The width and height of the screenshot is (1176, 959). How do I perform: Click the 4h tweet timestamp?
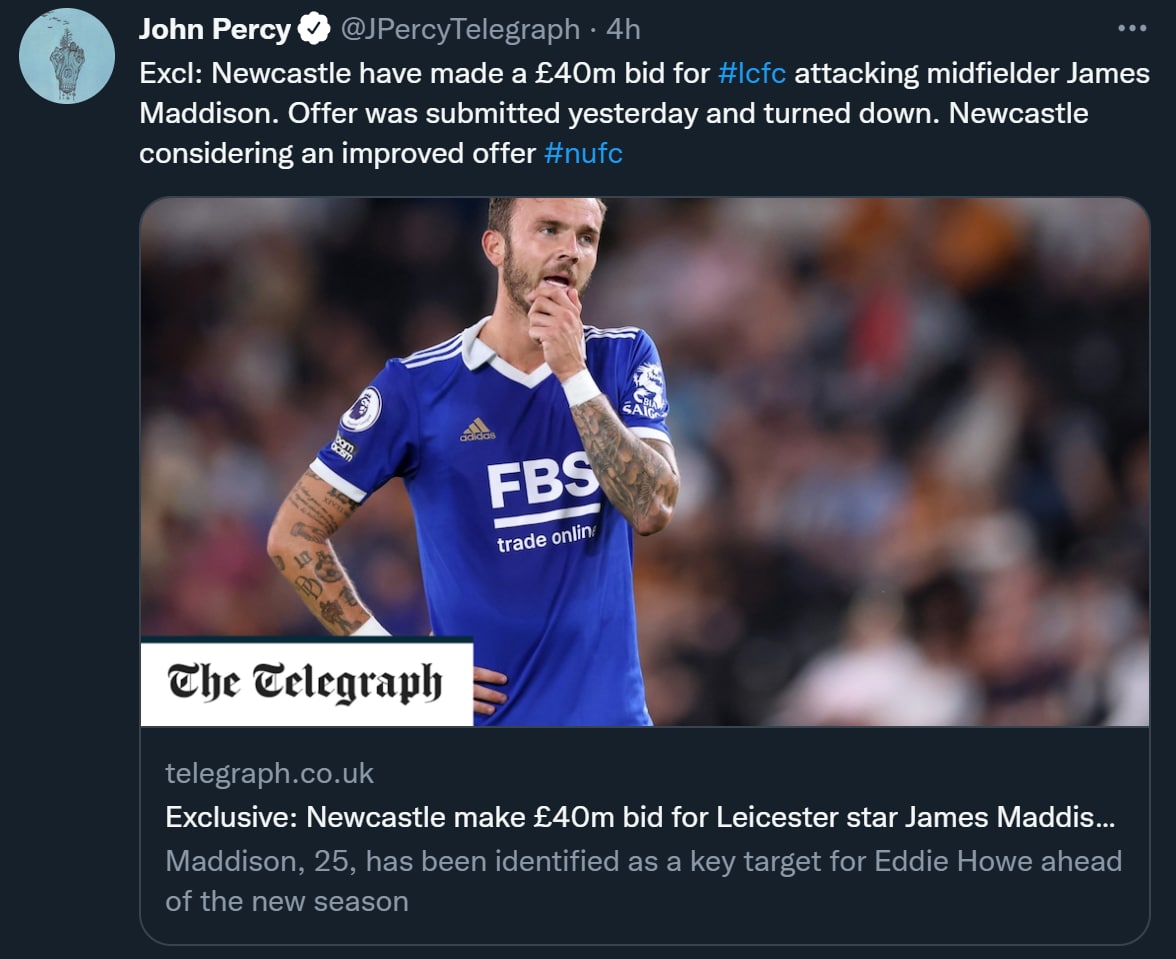click(x=623, y=30)
